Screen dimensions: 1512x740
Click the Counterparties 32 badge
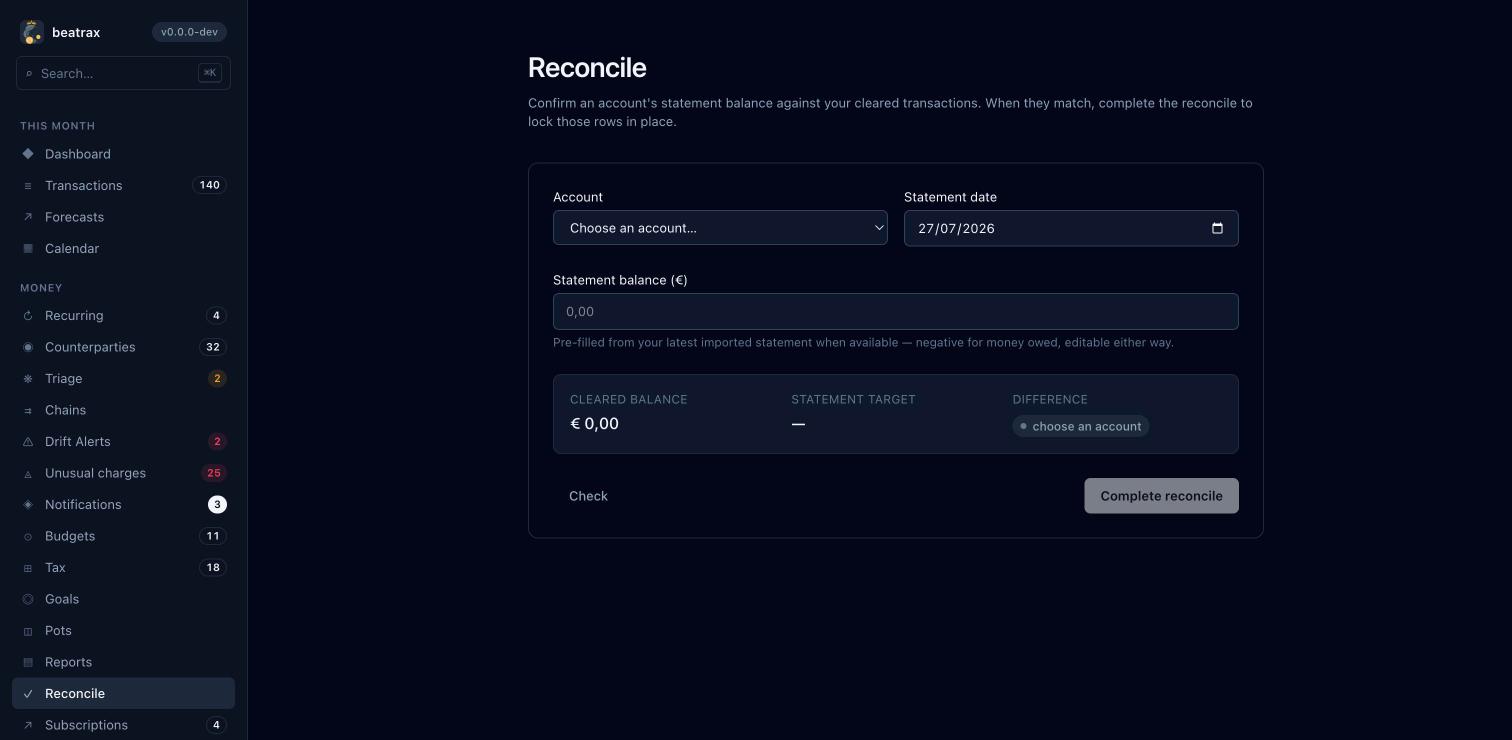pos(212,347)
